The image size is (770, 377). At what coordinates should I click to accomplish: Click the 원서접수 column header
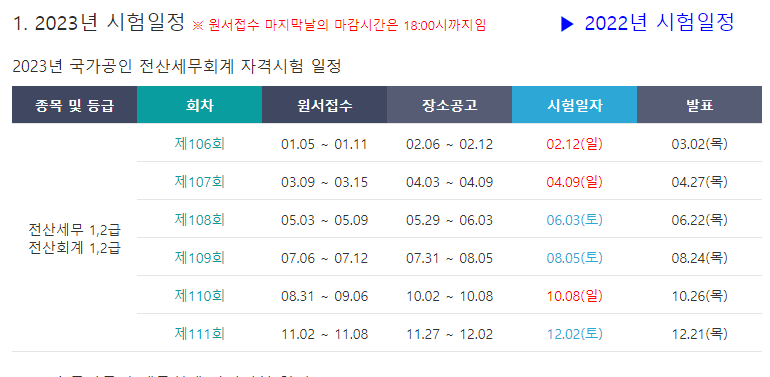[x=324, y=105]
